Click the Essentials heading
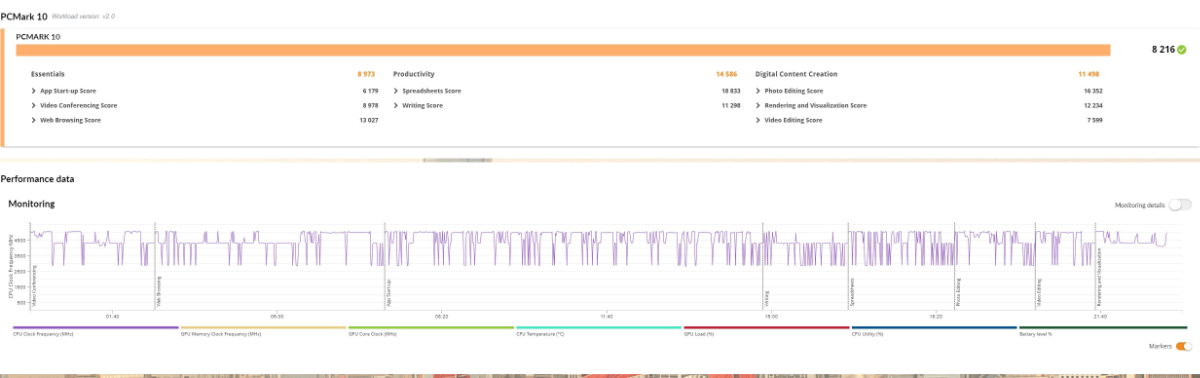The image size is (1200, 378). point(48,74)
